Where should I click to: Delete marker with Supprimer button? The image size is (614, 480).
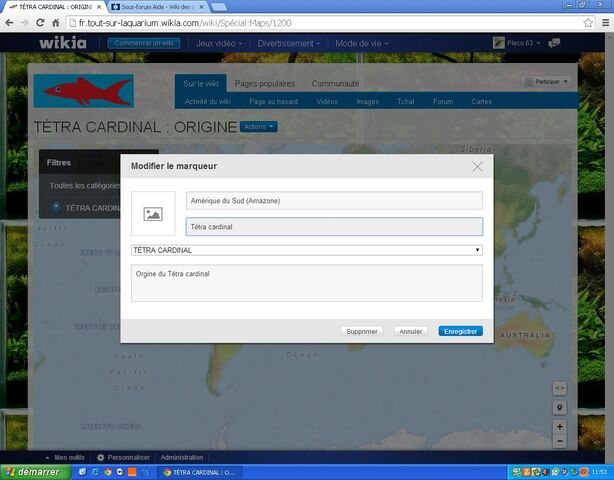click(x=361, y=331)
